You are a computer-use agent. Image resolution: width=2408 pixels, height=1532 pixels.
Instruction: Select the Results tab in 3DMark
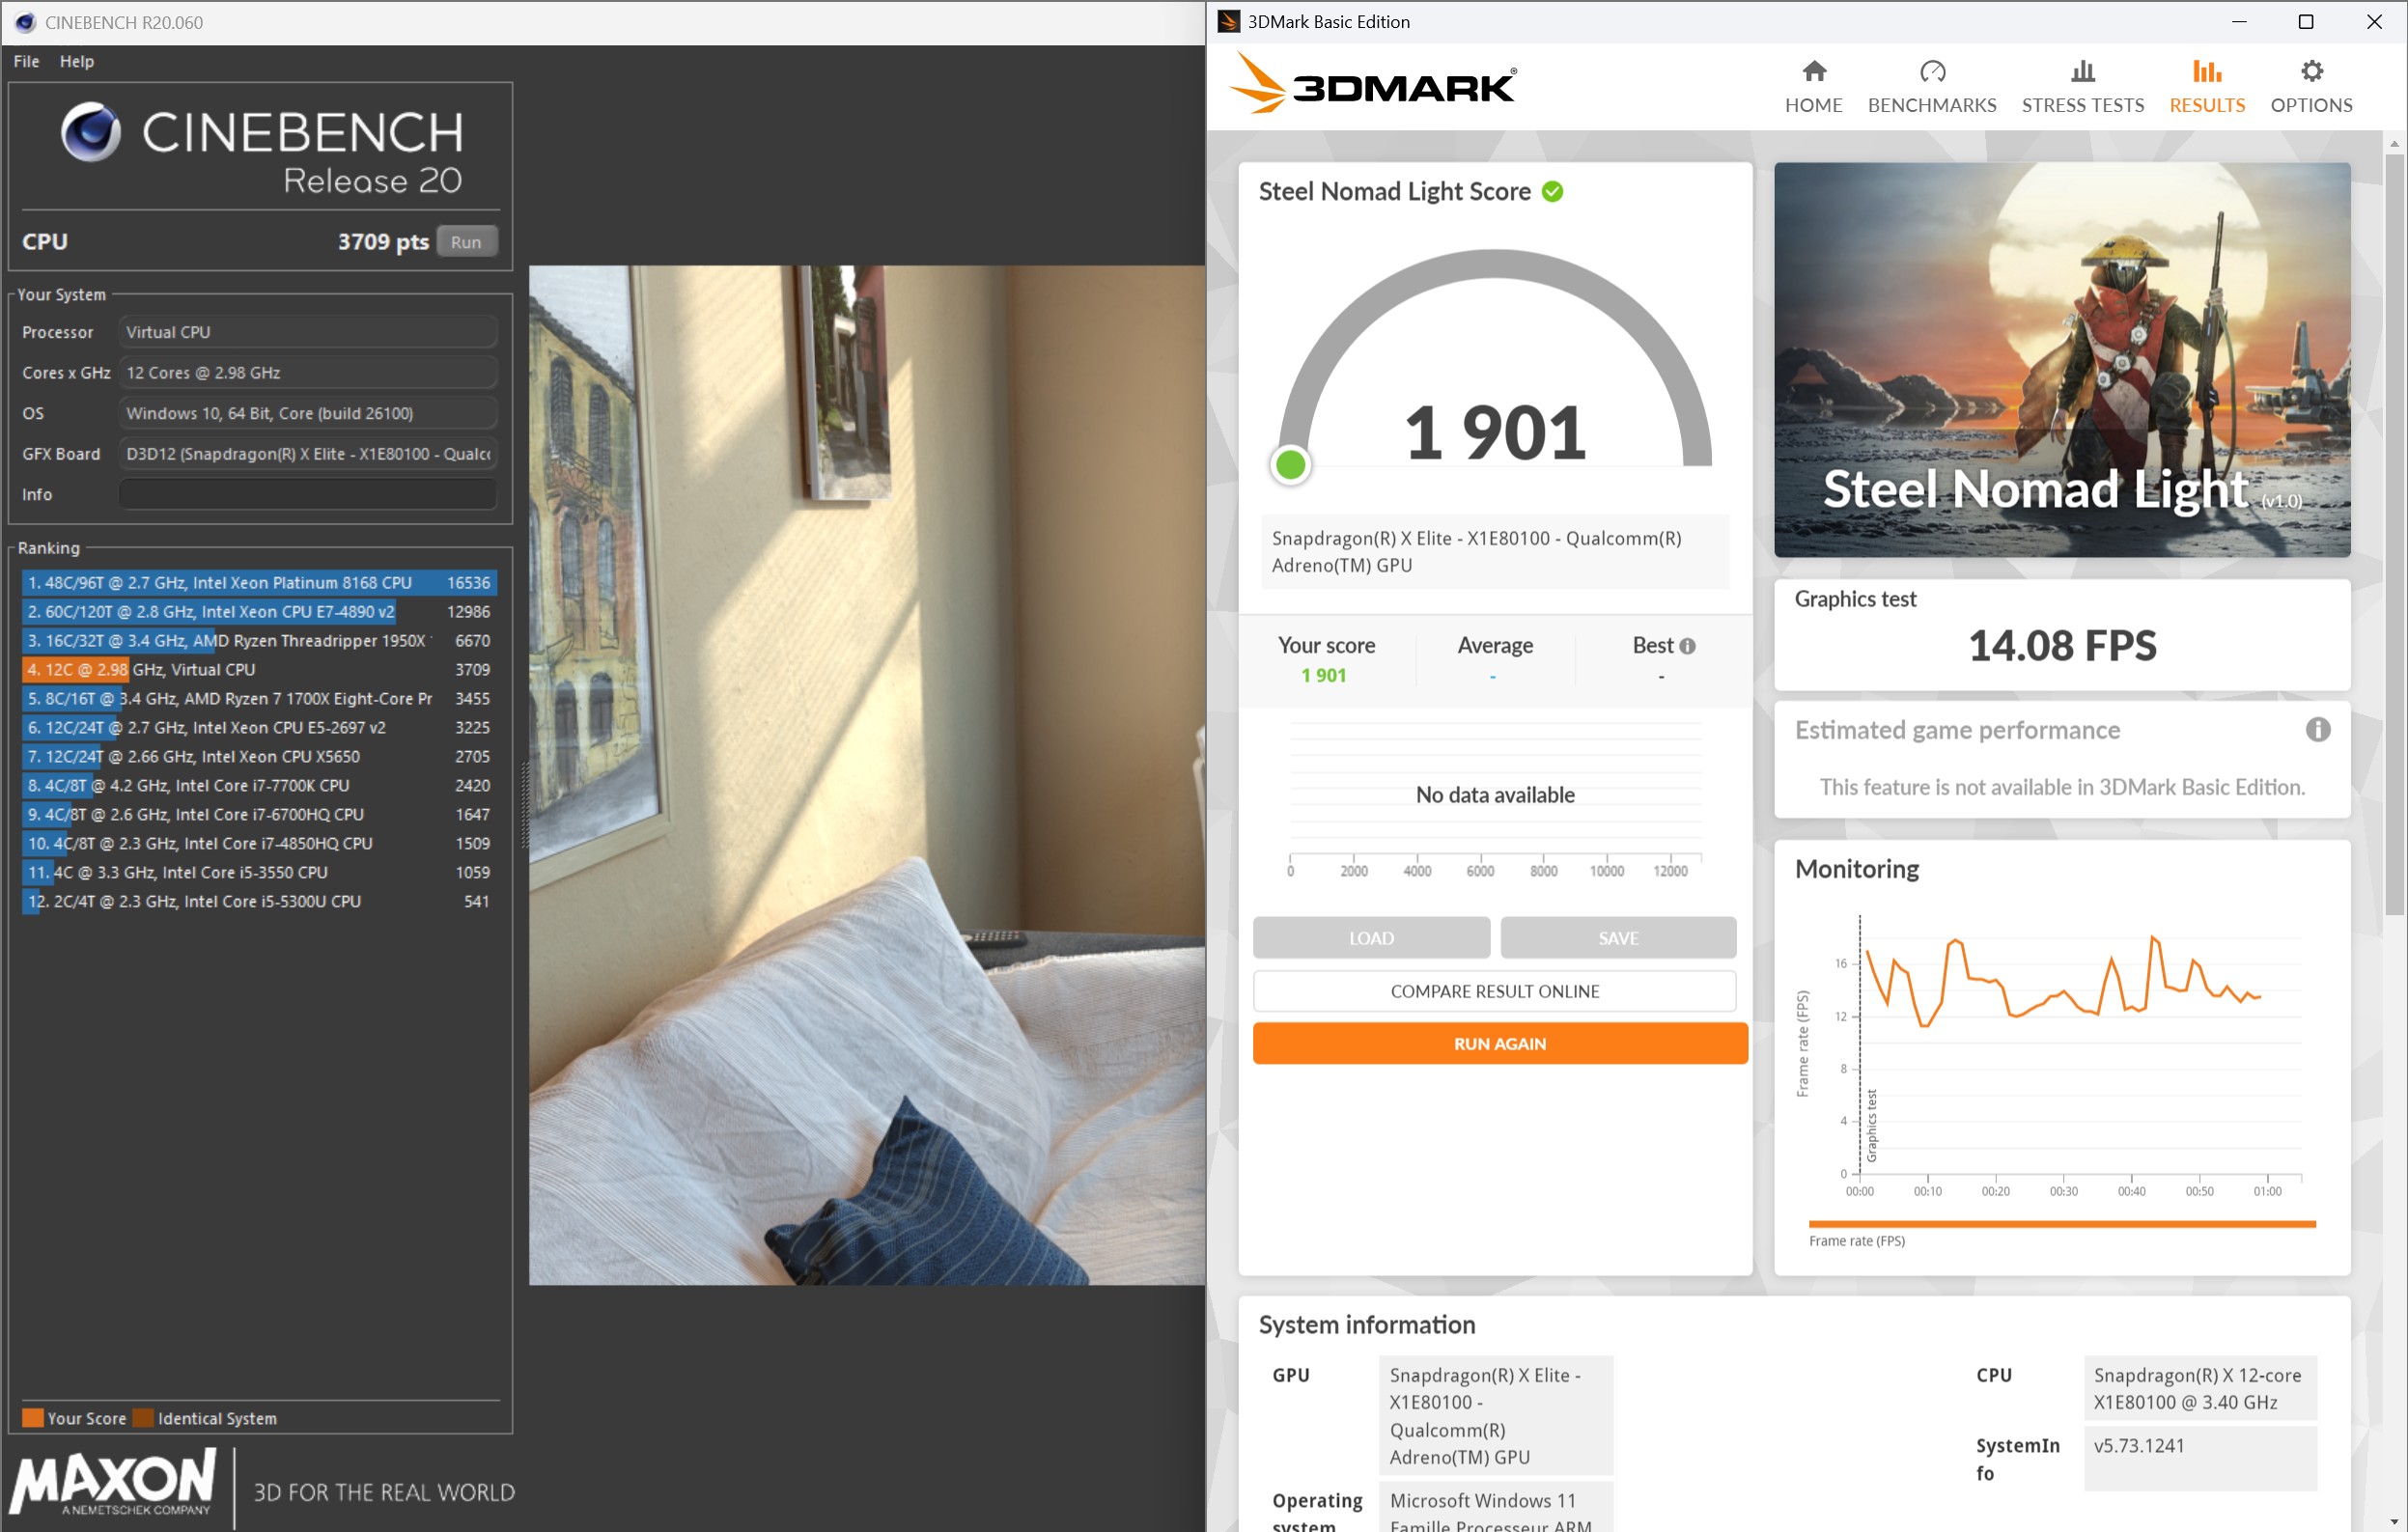[2206, 87]
